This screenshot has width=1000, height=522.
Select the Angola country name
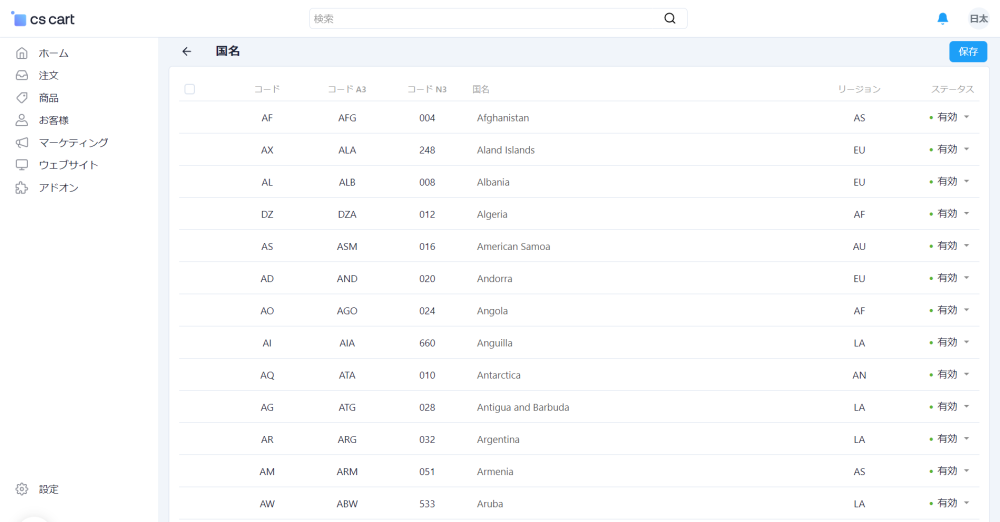(x=492, y=311)
